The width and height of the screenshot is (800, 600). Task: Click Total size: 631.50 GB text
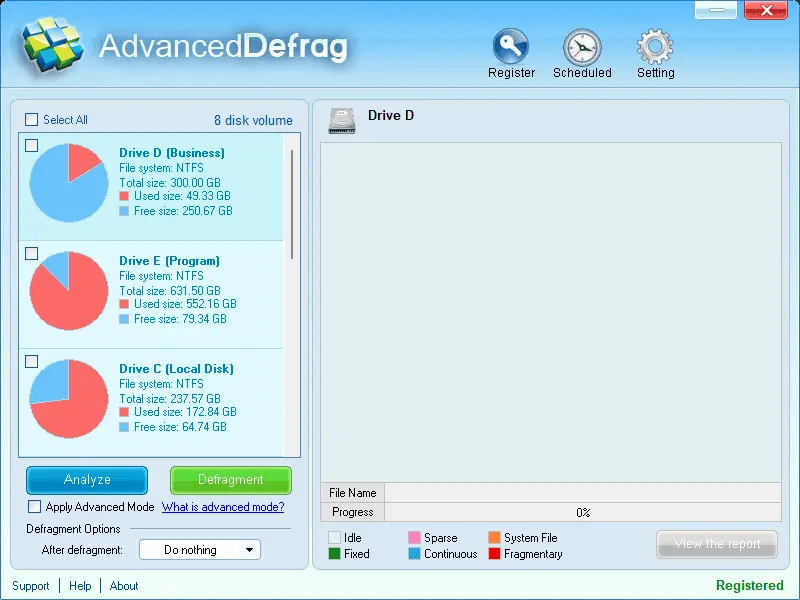pos(170,291)
